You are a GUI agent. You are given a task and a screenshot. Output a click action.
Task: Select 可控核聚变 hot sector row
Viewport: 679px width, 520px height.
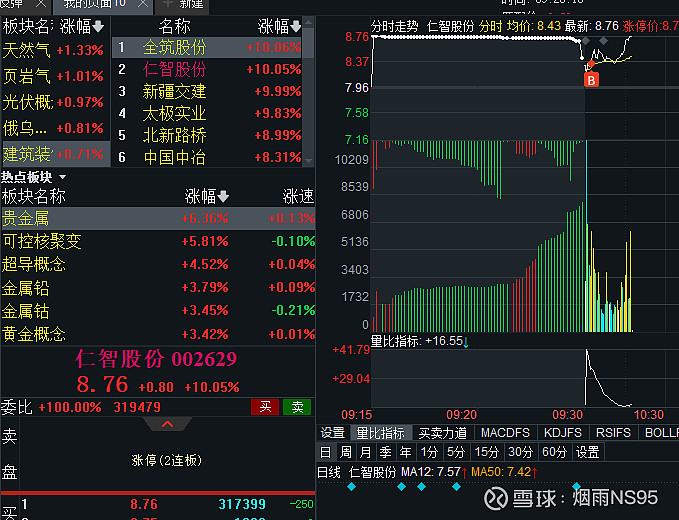[158, 241]
